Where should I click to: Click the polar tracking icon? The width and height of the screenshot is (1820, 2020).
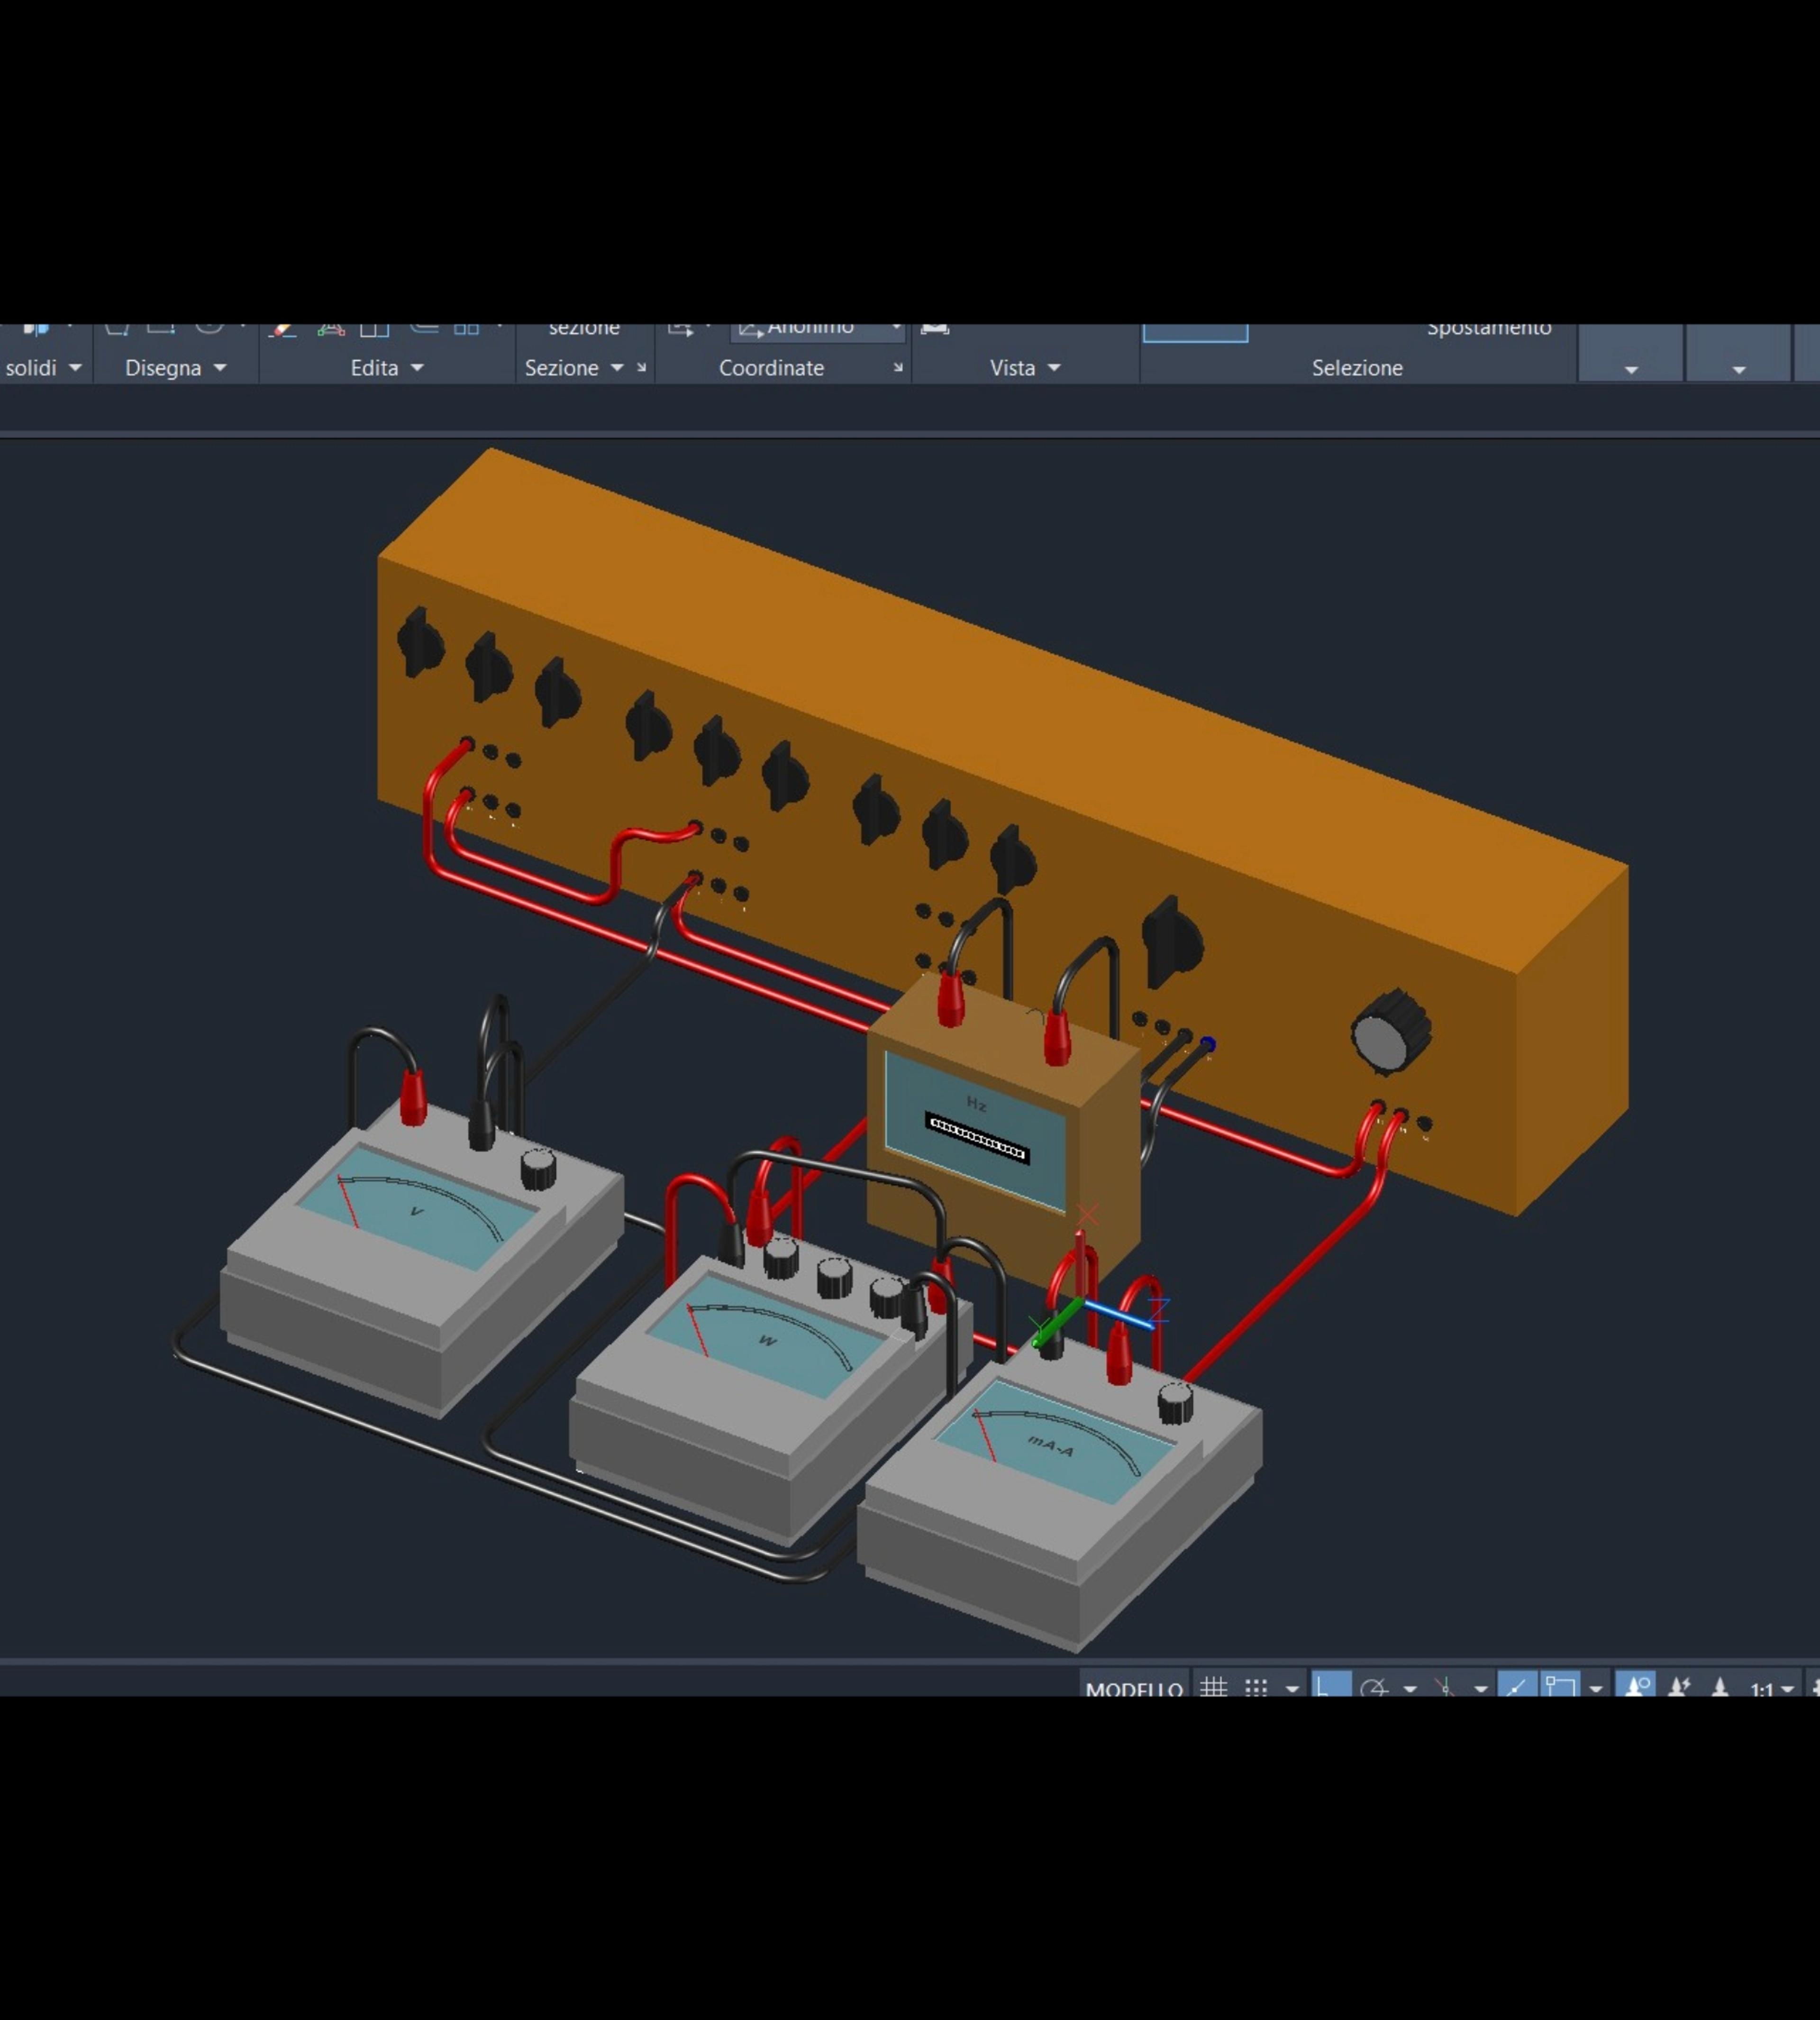click(1374, 1688)
